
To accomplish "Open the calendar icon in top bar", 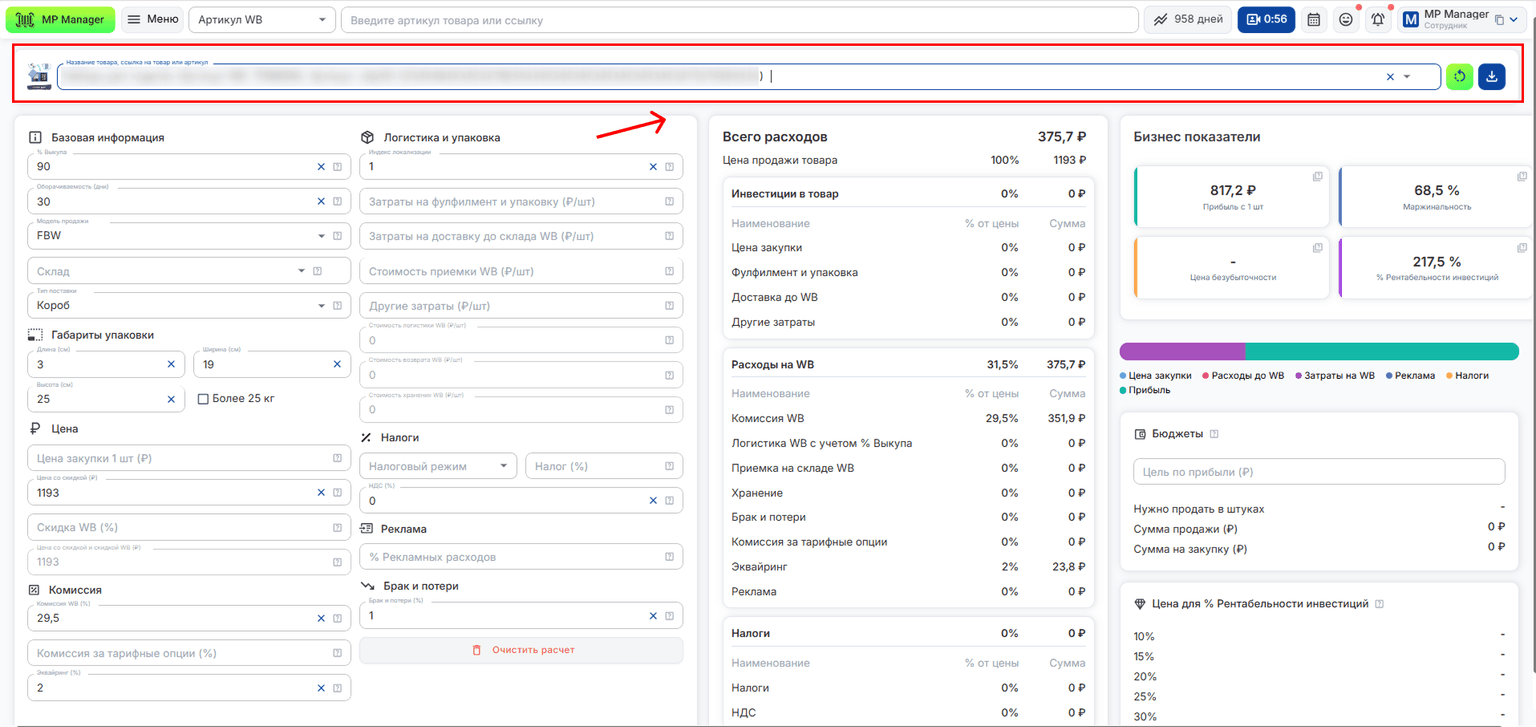I will click(1314, 19).
